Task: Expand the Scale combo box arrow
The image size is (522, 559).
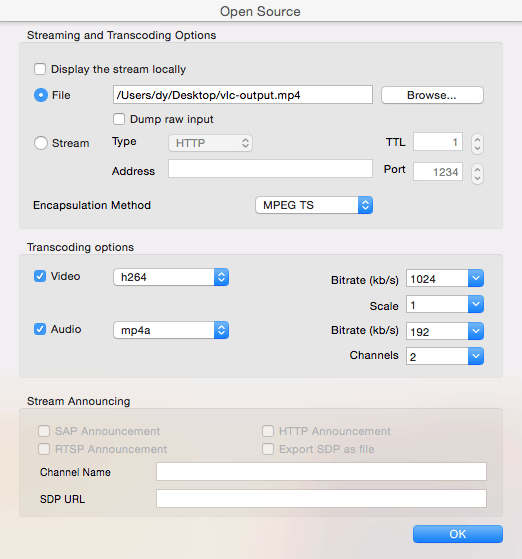Action: [x=476, y=304]
